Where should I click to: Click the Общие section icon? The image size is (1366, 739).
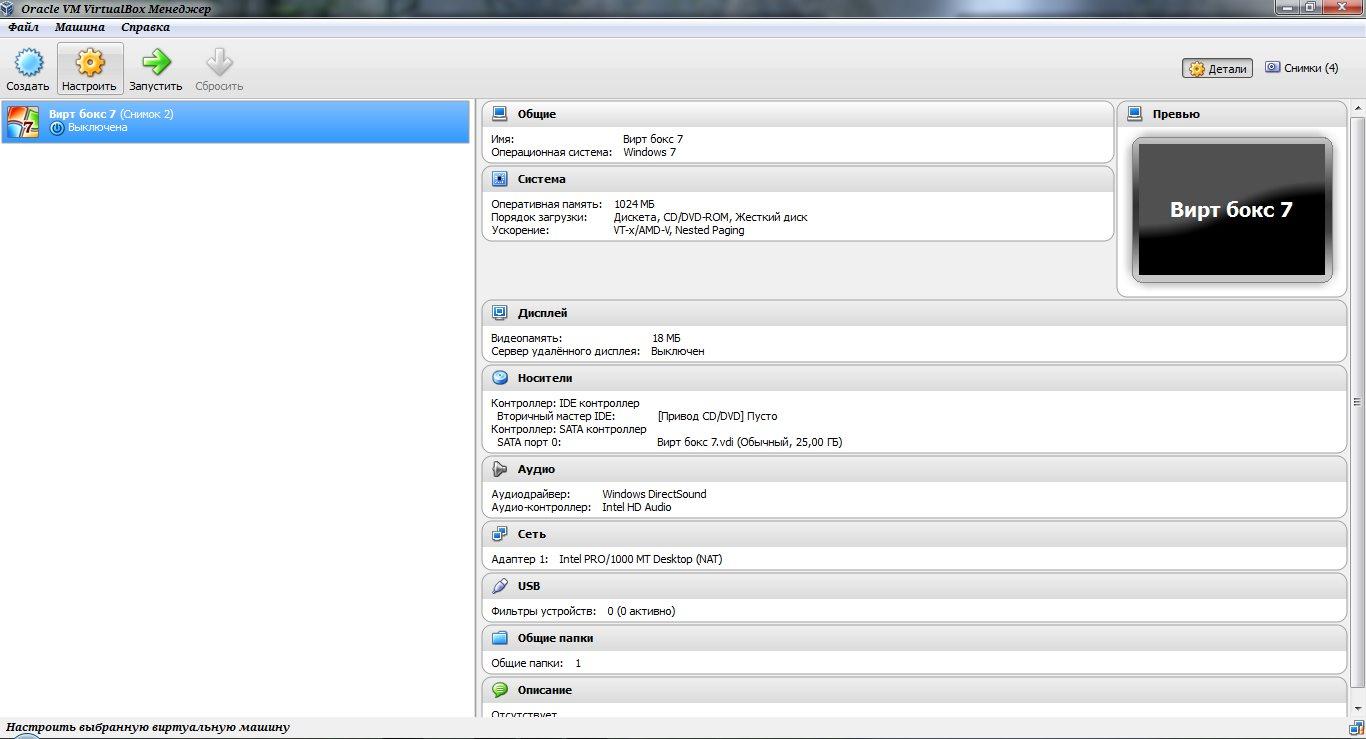(500, 114)
